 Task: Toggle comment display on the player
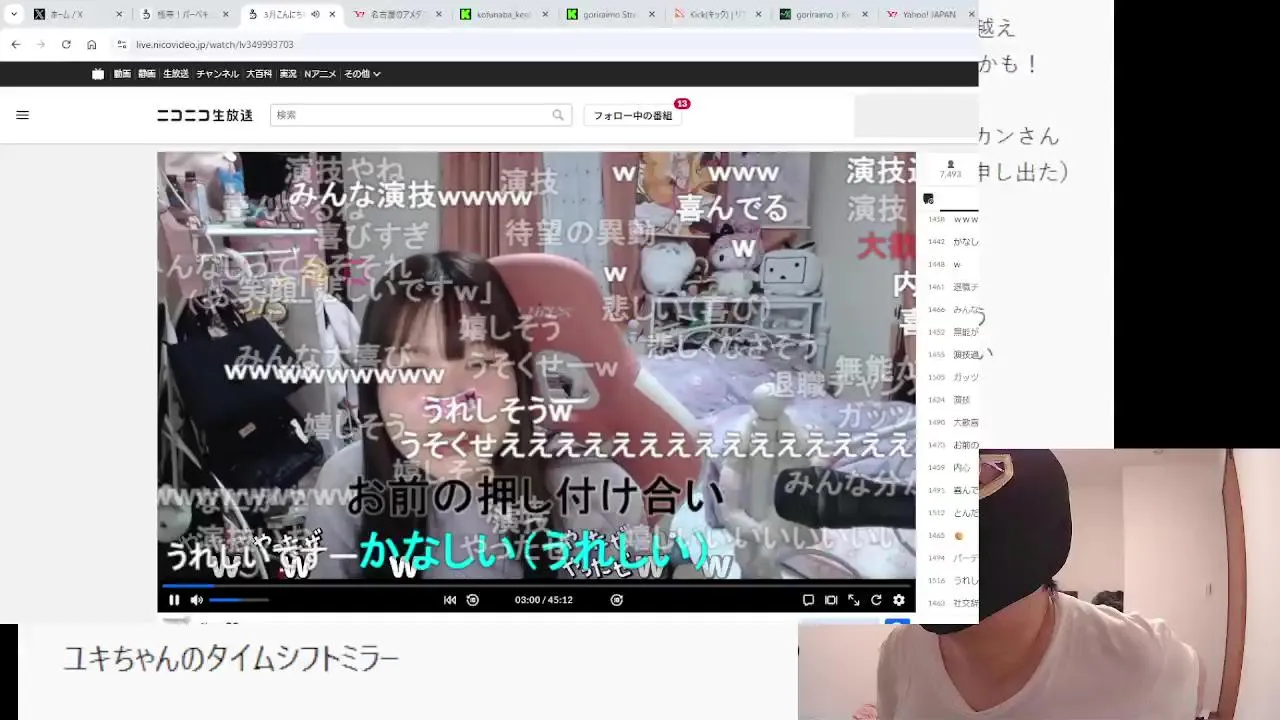[x=808, y=600]
